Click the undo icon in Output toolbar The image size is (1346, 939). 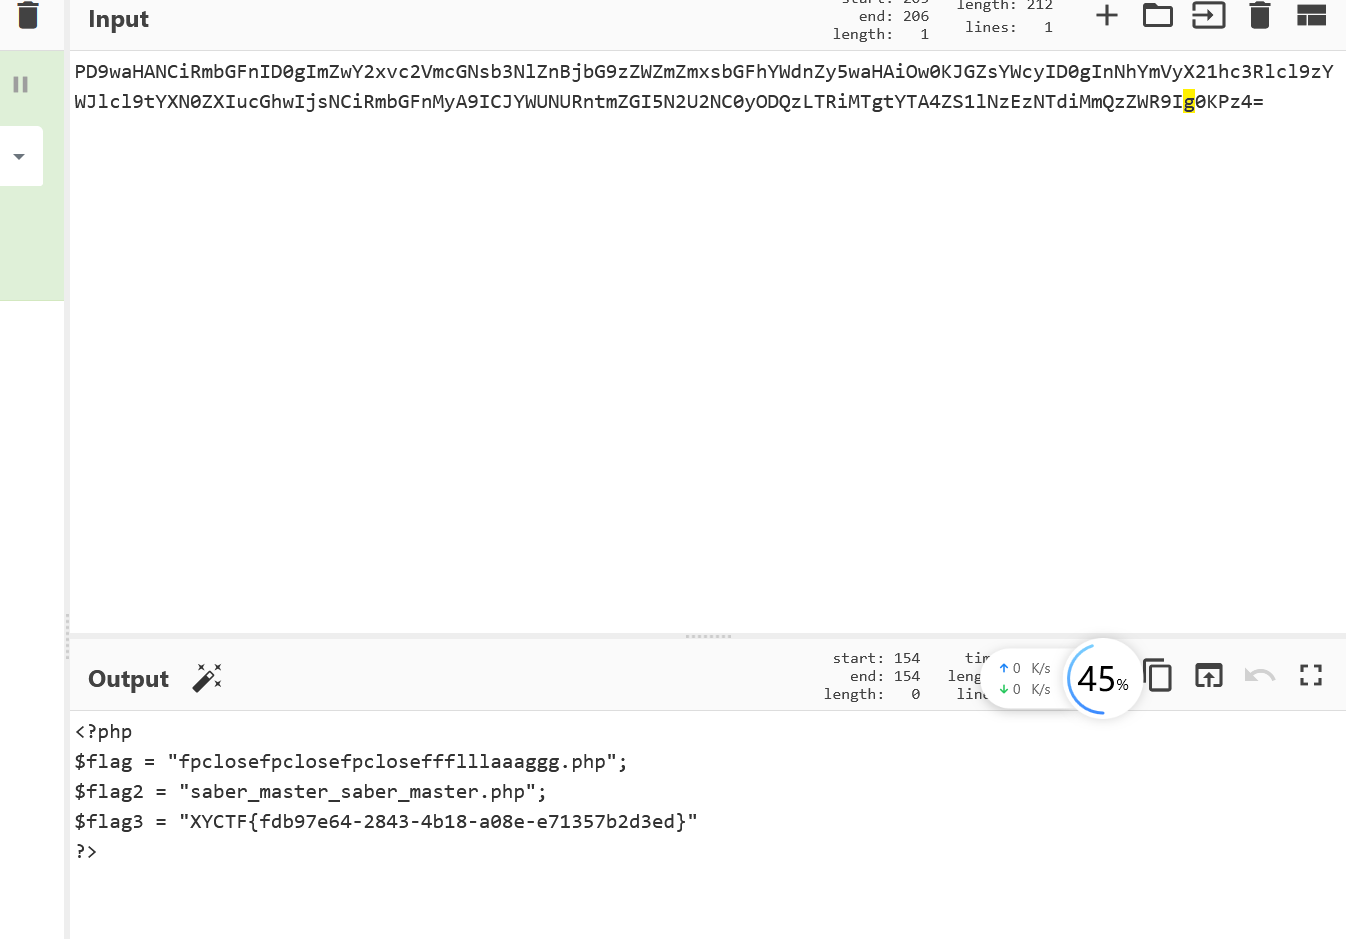coord(1260,676)
